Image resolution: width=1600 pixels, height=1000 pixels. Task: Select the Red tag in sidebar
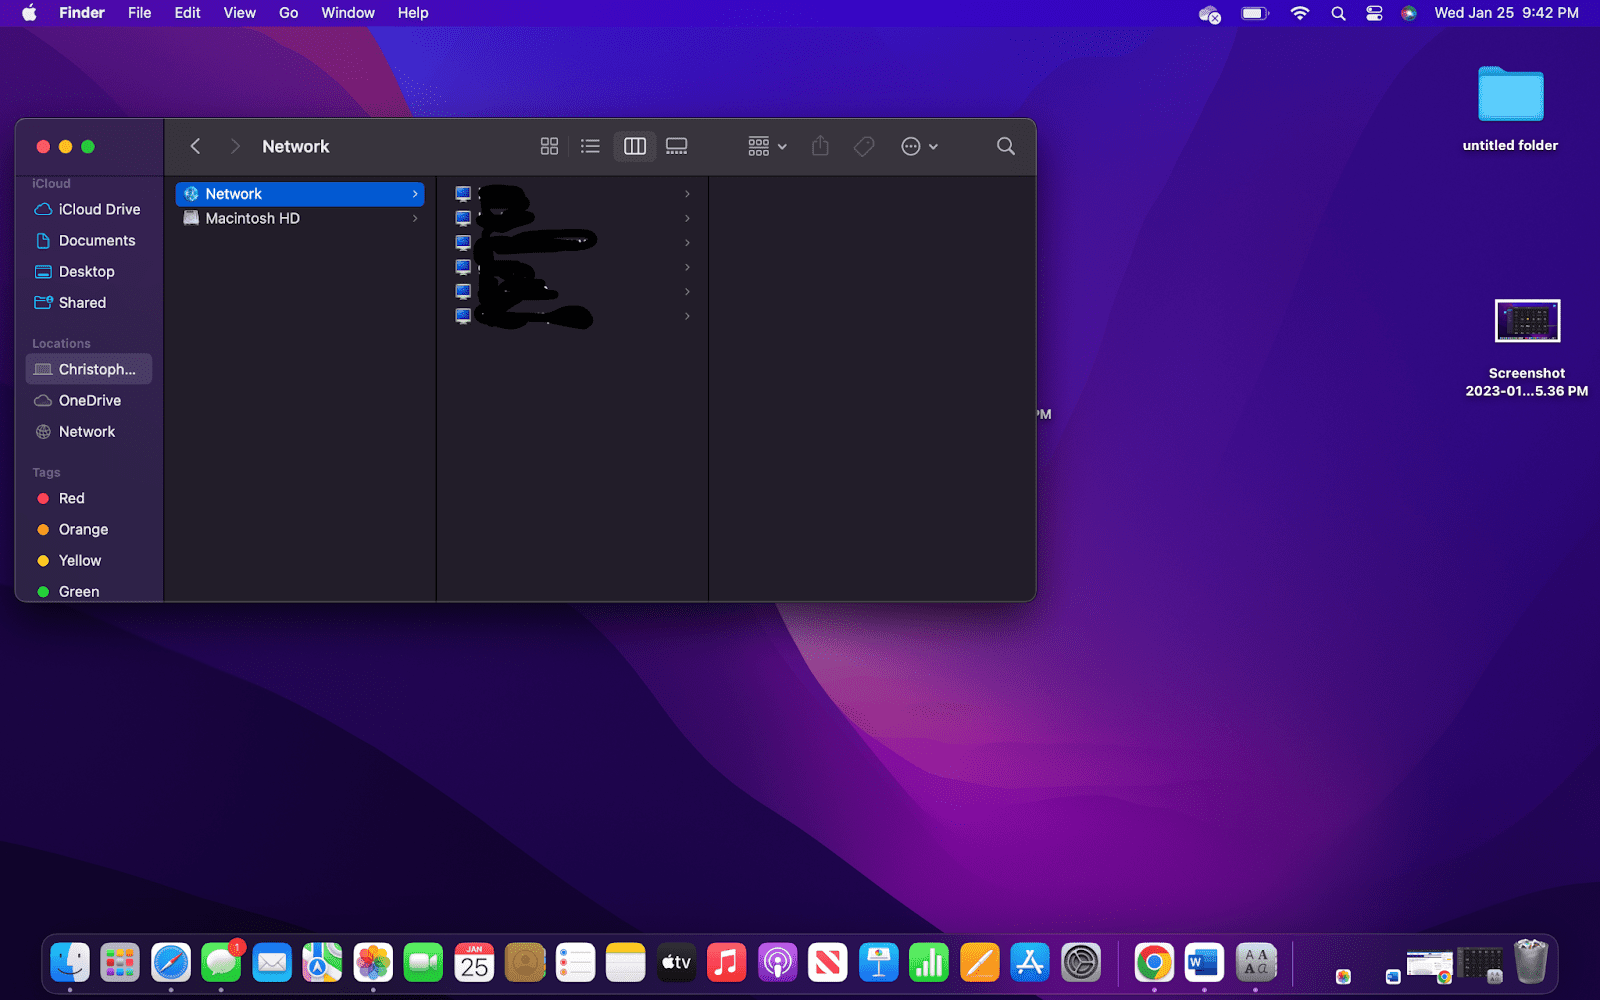(88, 498)
